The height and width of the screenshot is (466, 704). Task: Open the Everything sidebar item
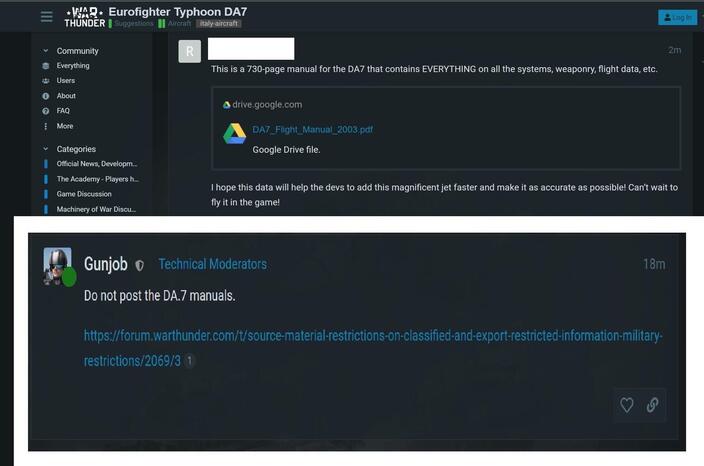(73, 66)
